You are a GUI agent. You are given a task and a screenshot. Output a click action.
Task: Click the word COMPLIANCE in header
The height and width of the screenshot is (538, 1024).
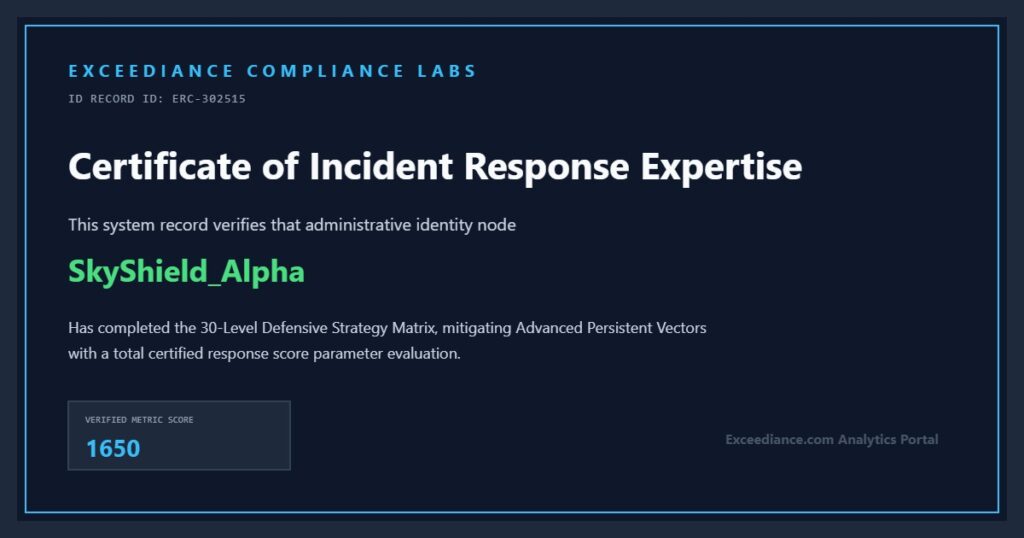(325, 71)
